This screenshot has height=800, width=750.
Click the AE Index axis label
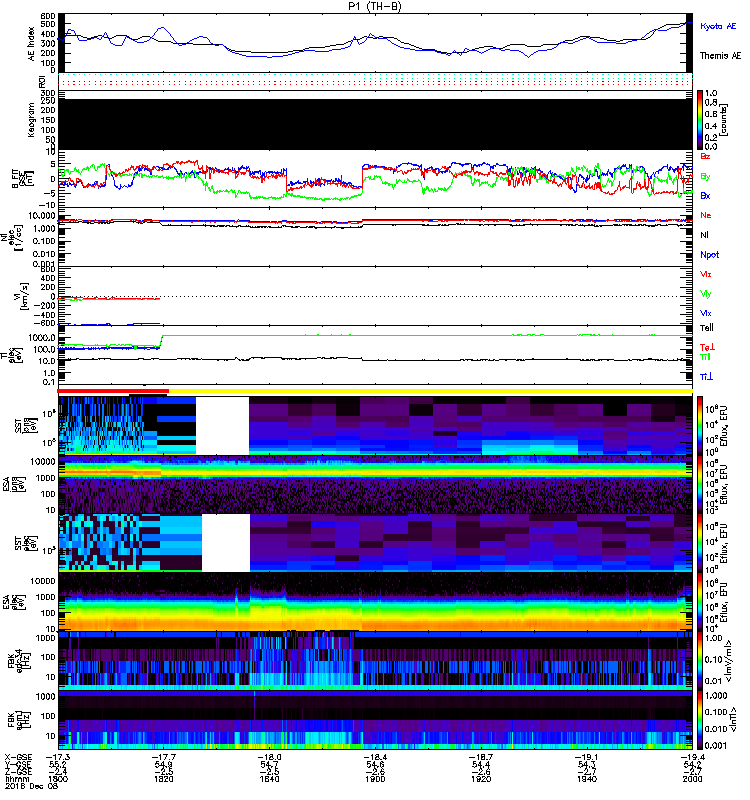tap(32, 44)
